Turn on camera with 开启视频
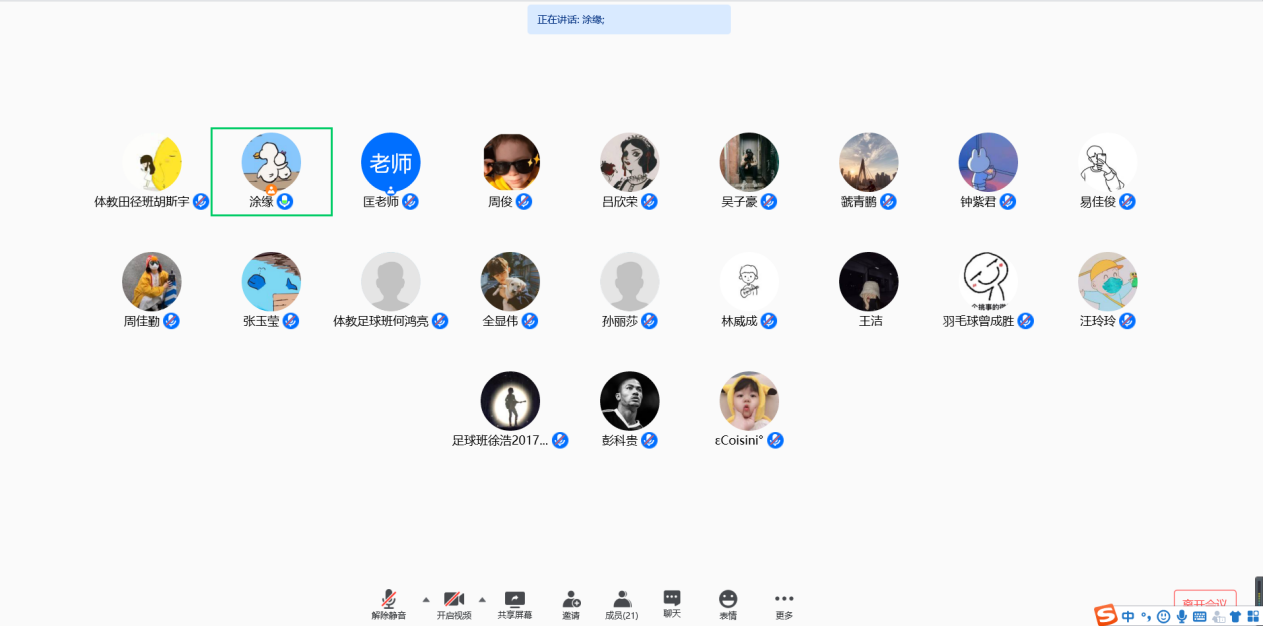This screenshot has width=1263, height=626. point(454,603)
